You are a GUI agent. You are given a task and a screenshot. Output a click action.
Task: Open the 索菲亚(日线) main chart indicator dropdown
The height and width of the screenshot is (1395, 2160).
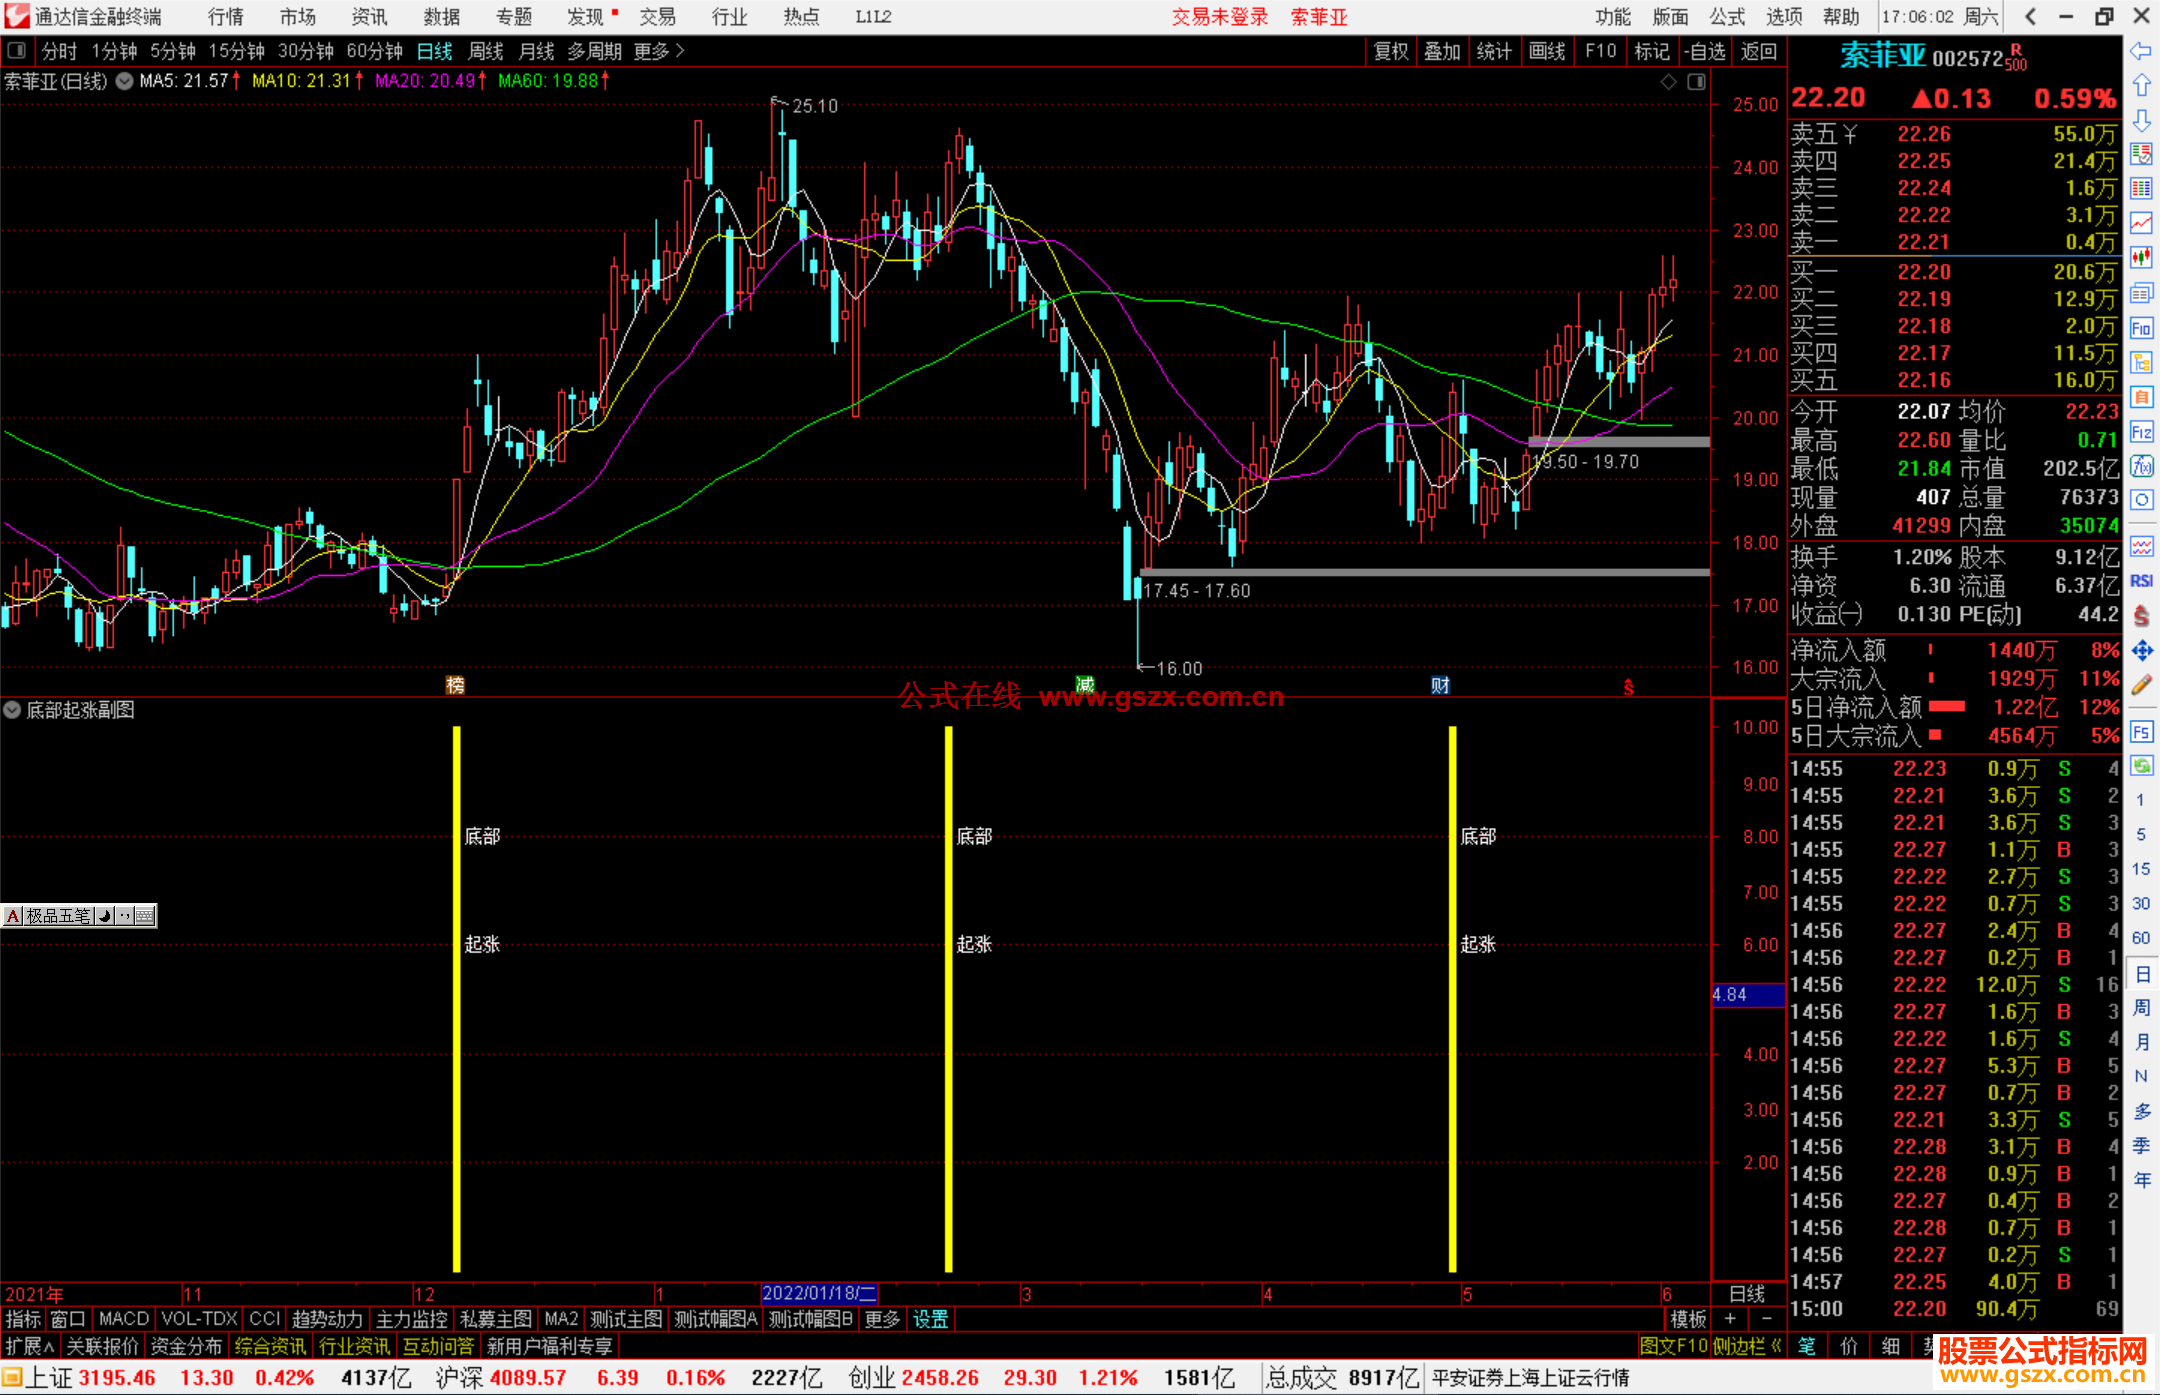[124, 81]
